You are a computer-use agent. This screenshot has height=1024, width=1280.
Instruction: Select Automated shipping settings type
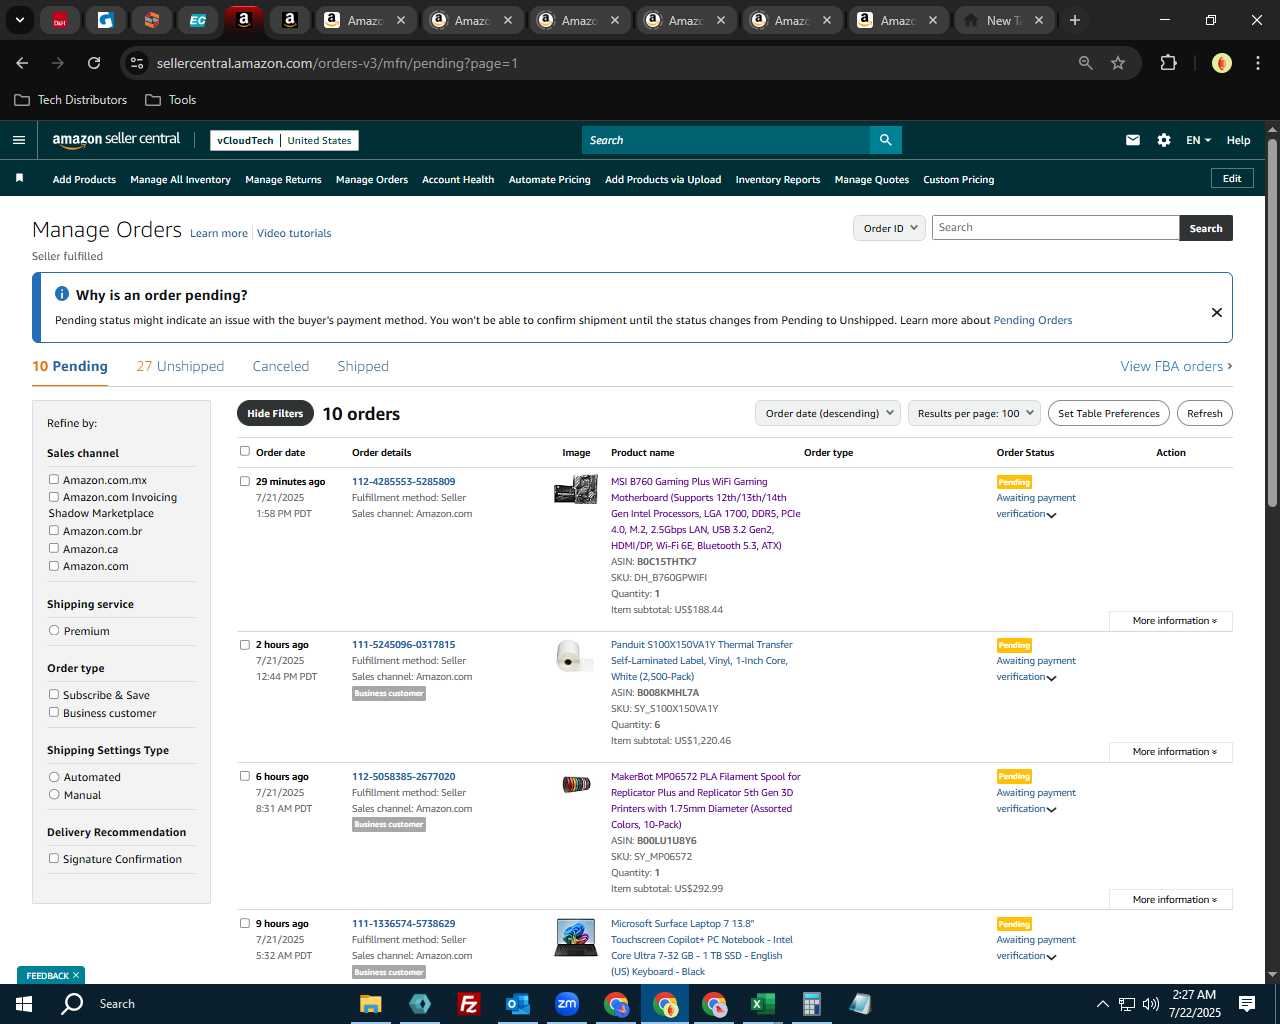click(x=54, y=777)
